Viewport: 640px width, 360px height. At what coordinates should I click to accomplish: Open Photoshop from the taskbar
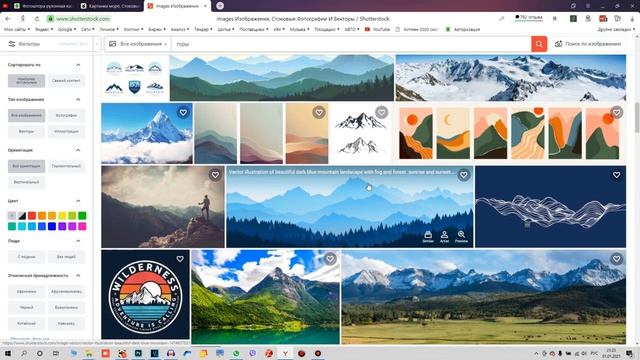pos(138,353)
